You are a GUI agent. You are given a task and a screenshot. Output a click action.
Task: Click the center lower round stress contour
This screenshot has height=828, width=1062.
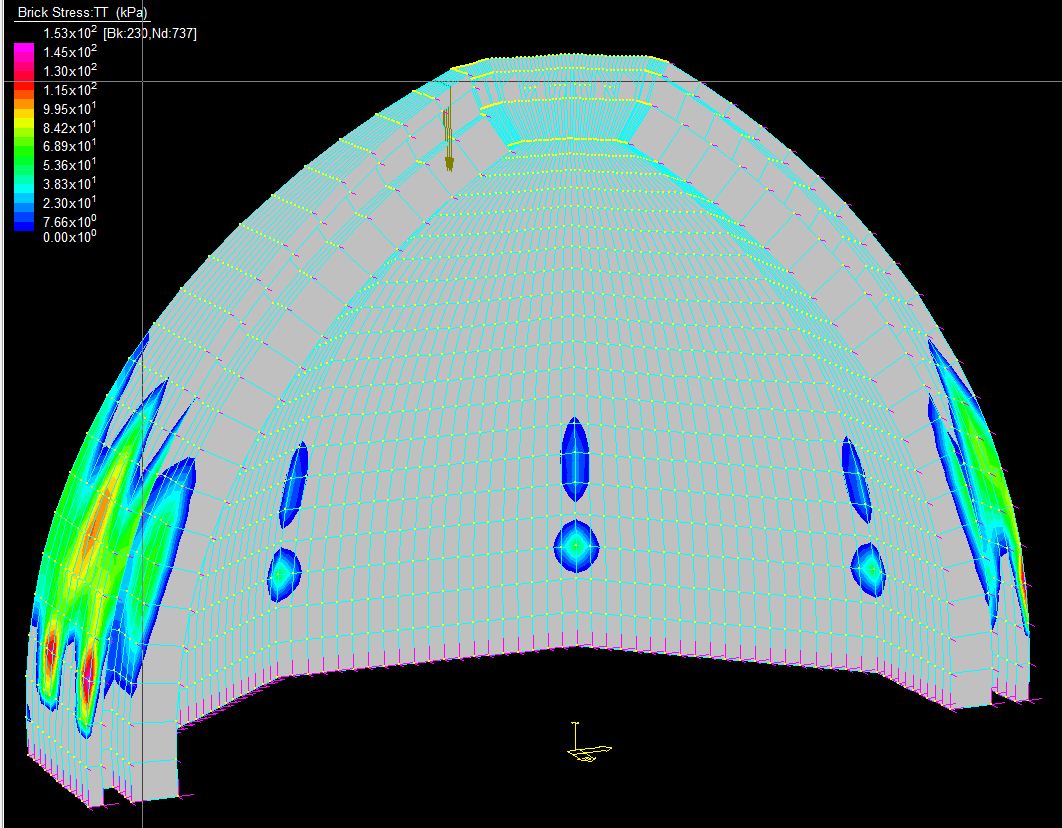576,546
